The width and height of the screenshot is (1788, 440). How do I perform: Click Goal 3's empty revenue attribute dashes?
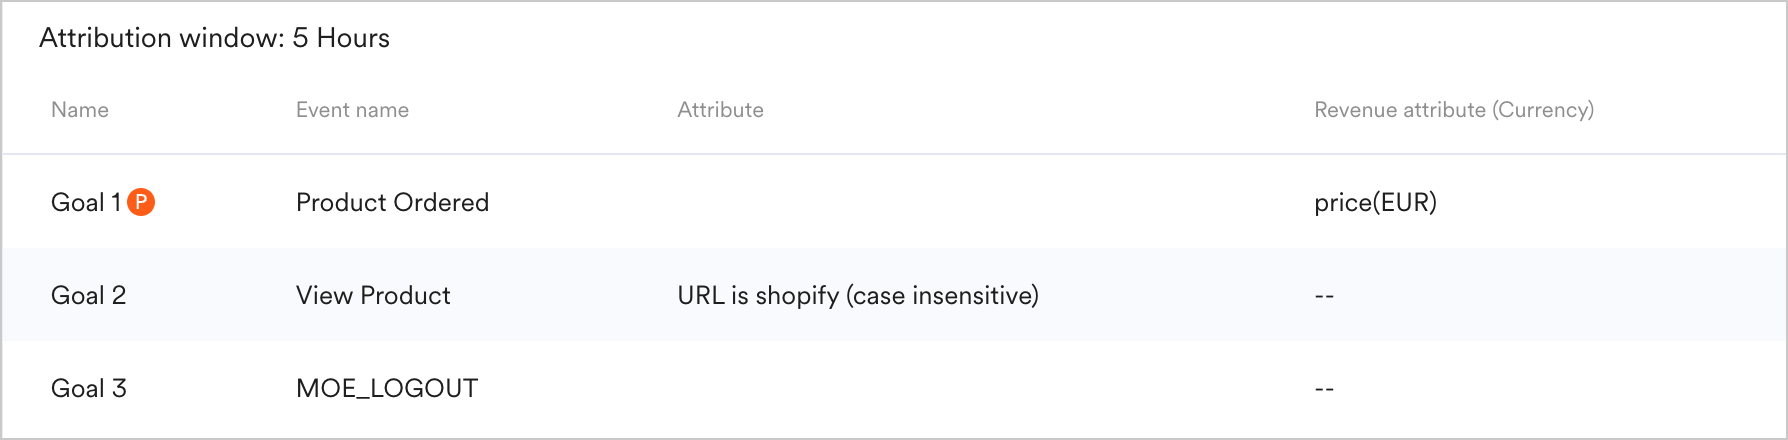click(x=1324, y=389)
